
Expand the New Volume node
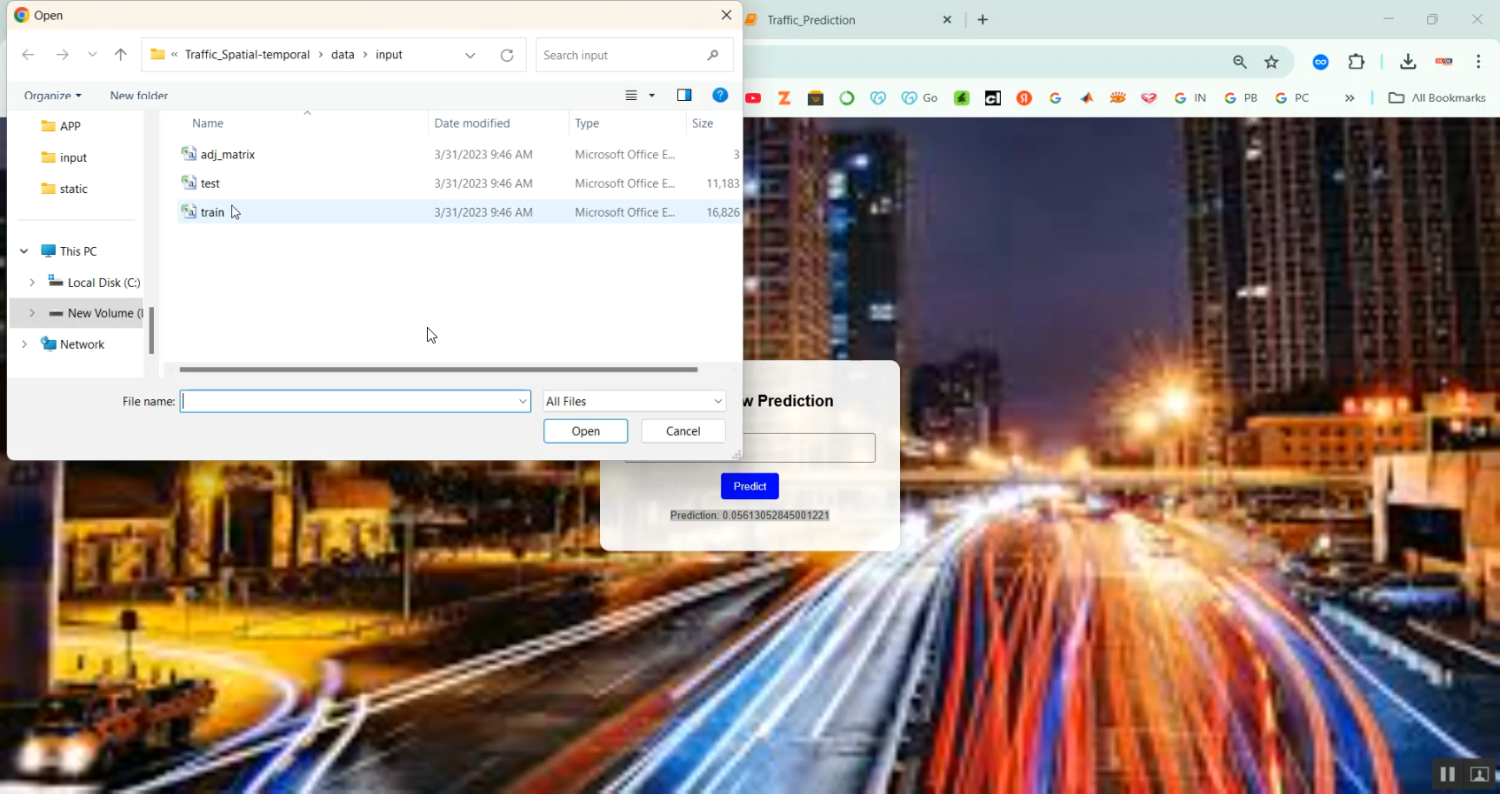32,313
